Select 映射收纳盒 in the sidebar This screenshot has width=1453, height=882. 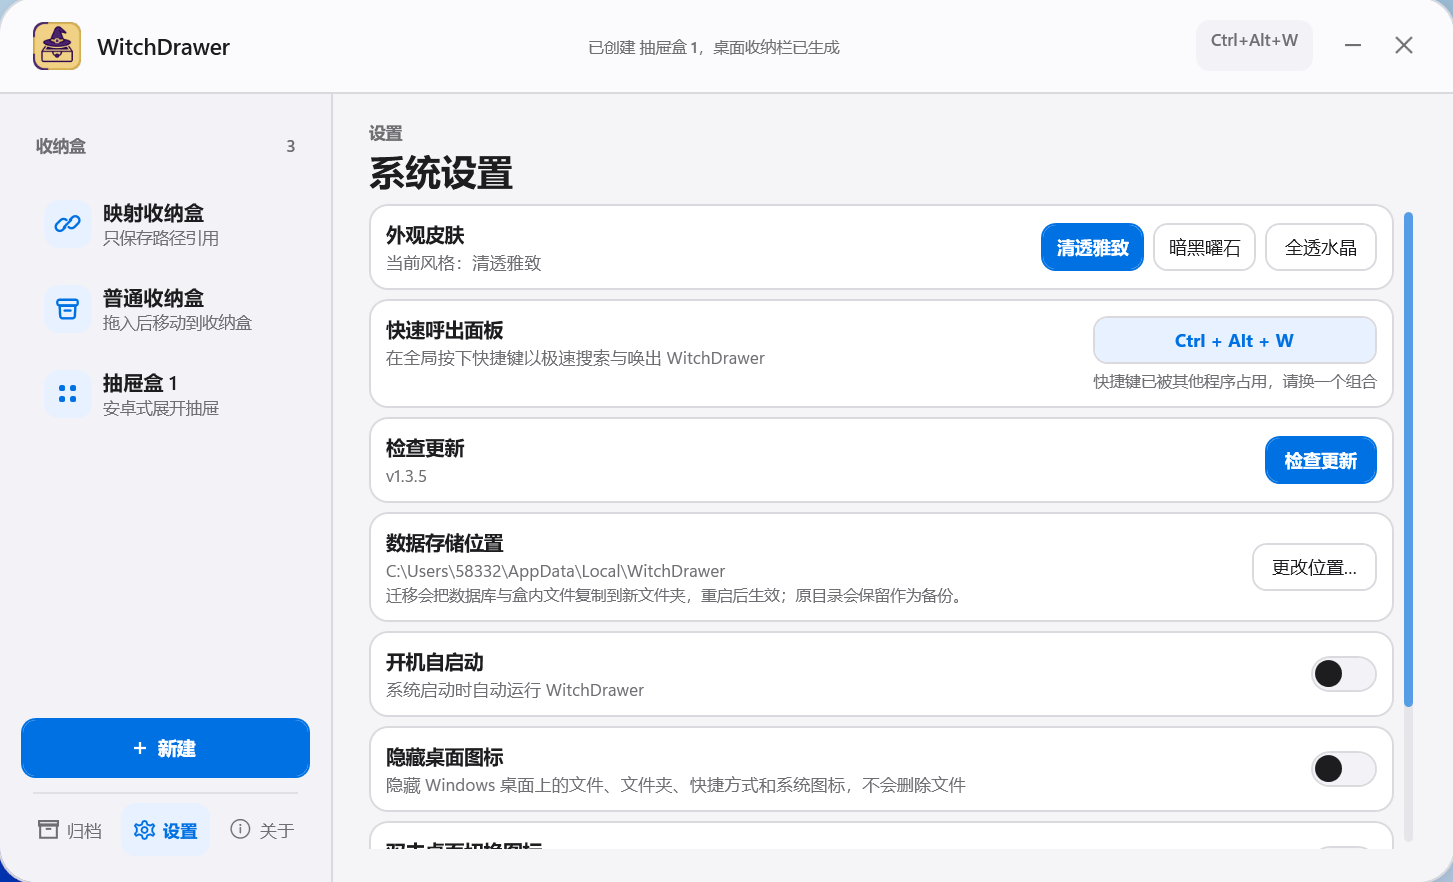[165, 224]
